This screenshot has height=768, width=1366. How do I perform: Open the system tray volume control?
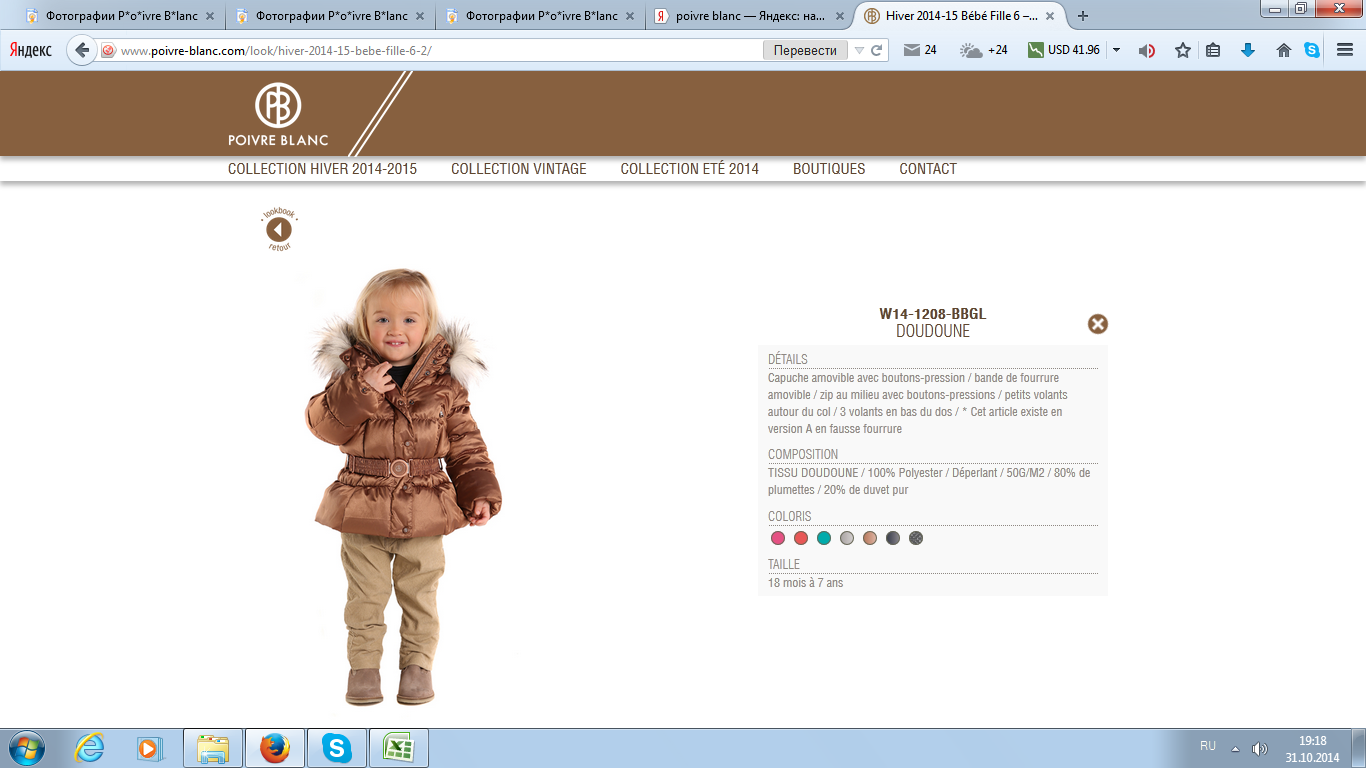pos(1260,749)
